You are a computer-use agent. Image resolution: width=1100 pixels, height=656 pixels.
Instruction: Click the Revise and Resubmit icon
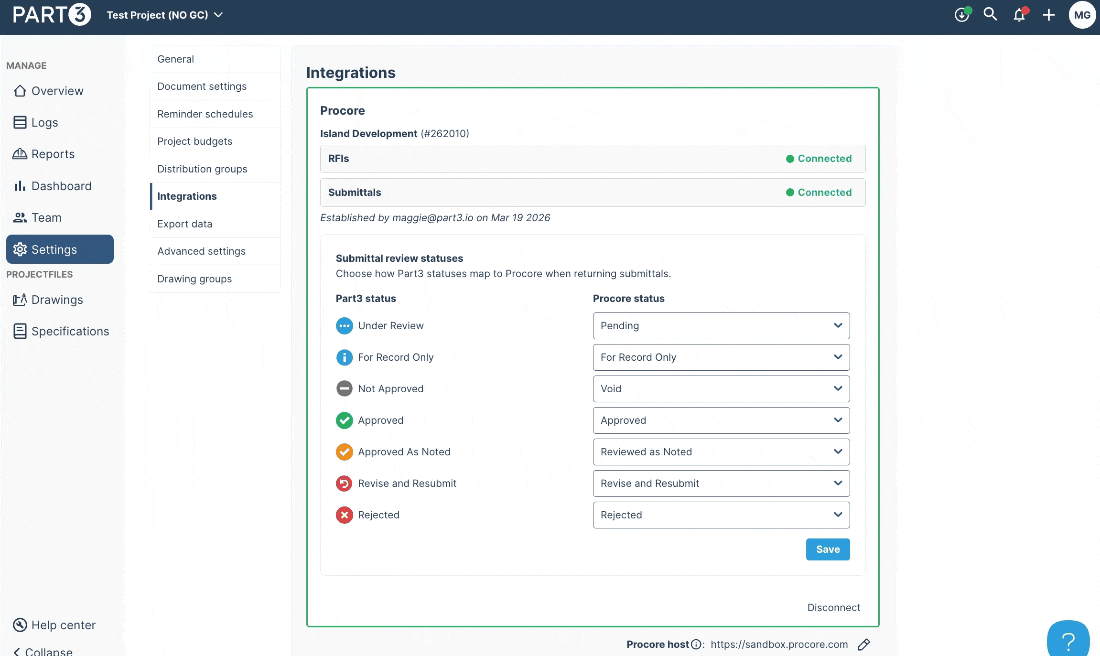pos(344,483)
